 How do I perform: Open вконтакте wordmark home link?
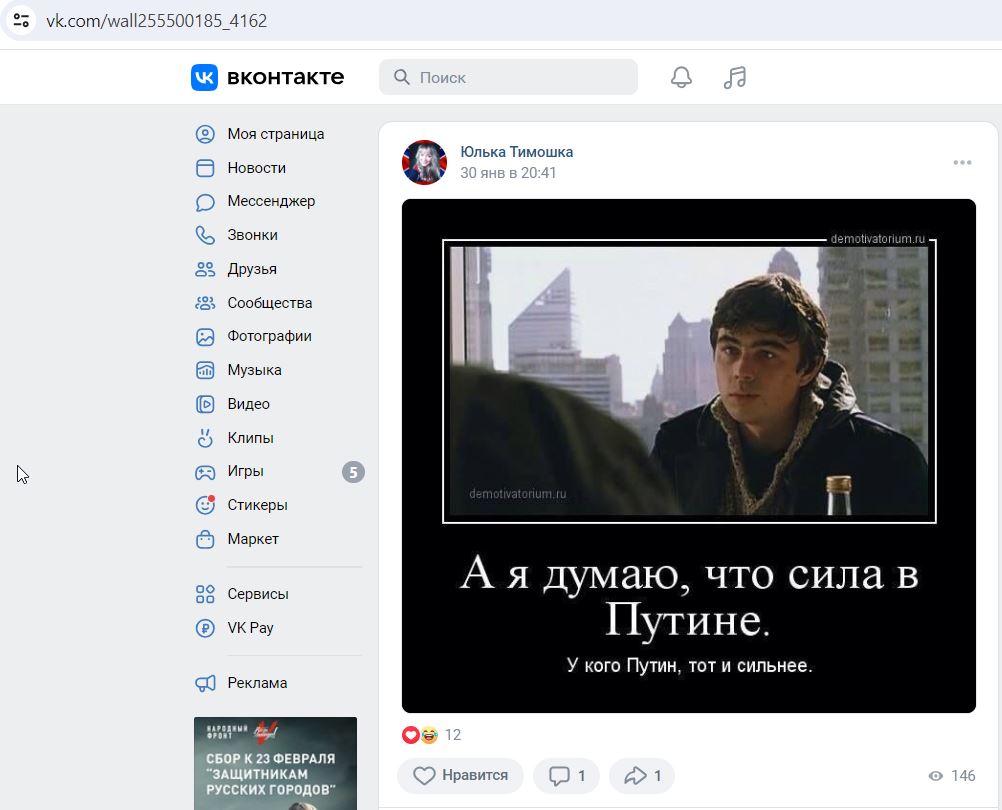[286, 77]
